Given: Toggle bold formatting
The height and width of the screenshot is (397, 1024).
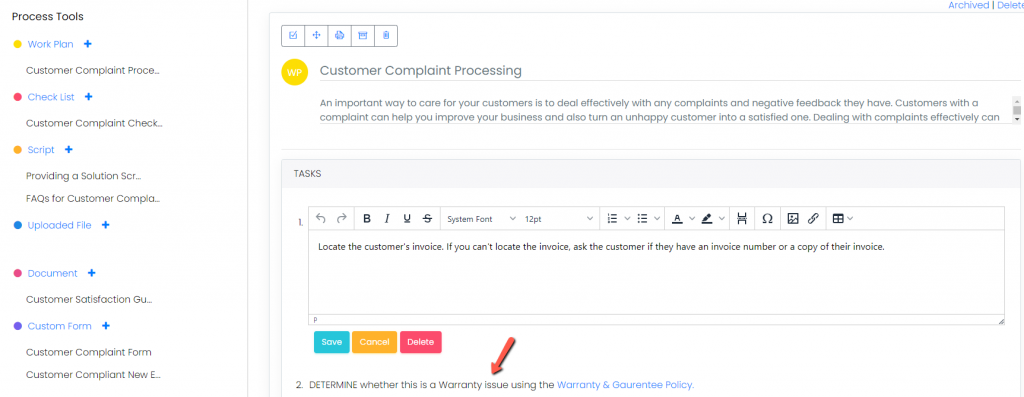Looking at the screenshot, I should (367, 219).
